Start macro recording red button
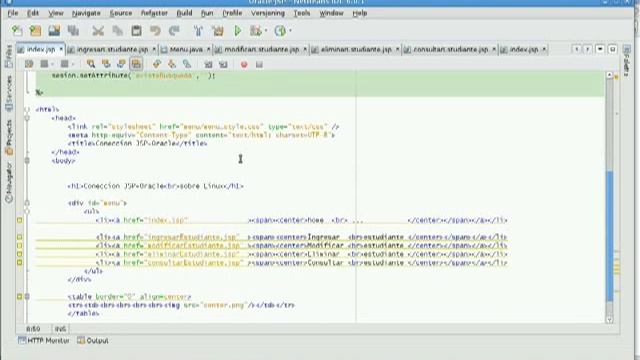 click(x=244, y=64)
